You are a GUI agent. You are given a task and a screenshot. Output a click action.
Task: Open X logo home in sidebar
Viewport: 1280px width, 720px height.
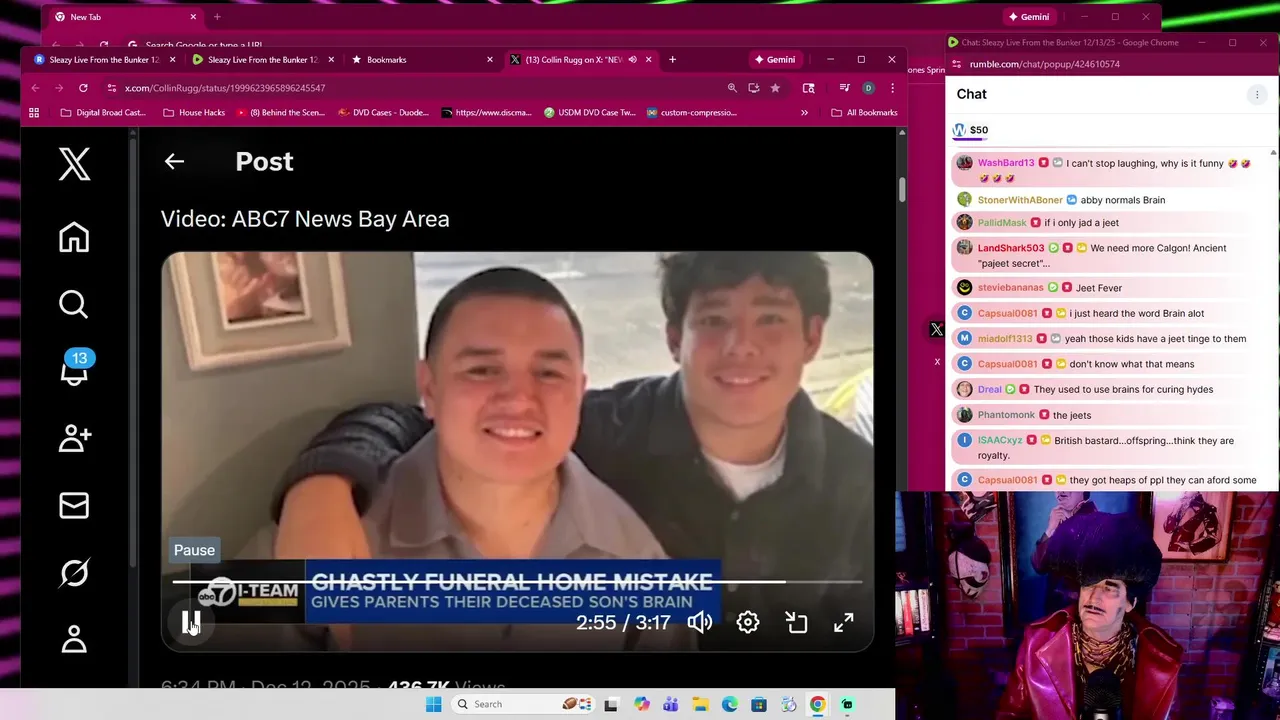(74, 164)
